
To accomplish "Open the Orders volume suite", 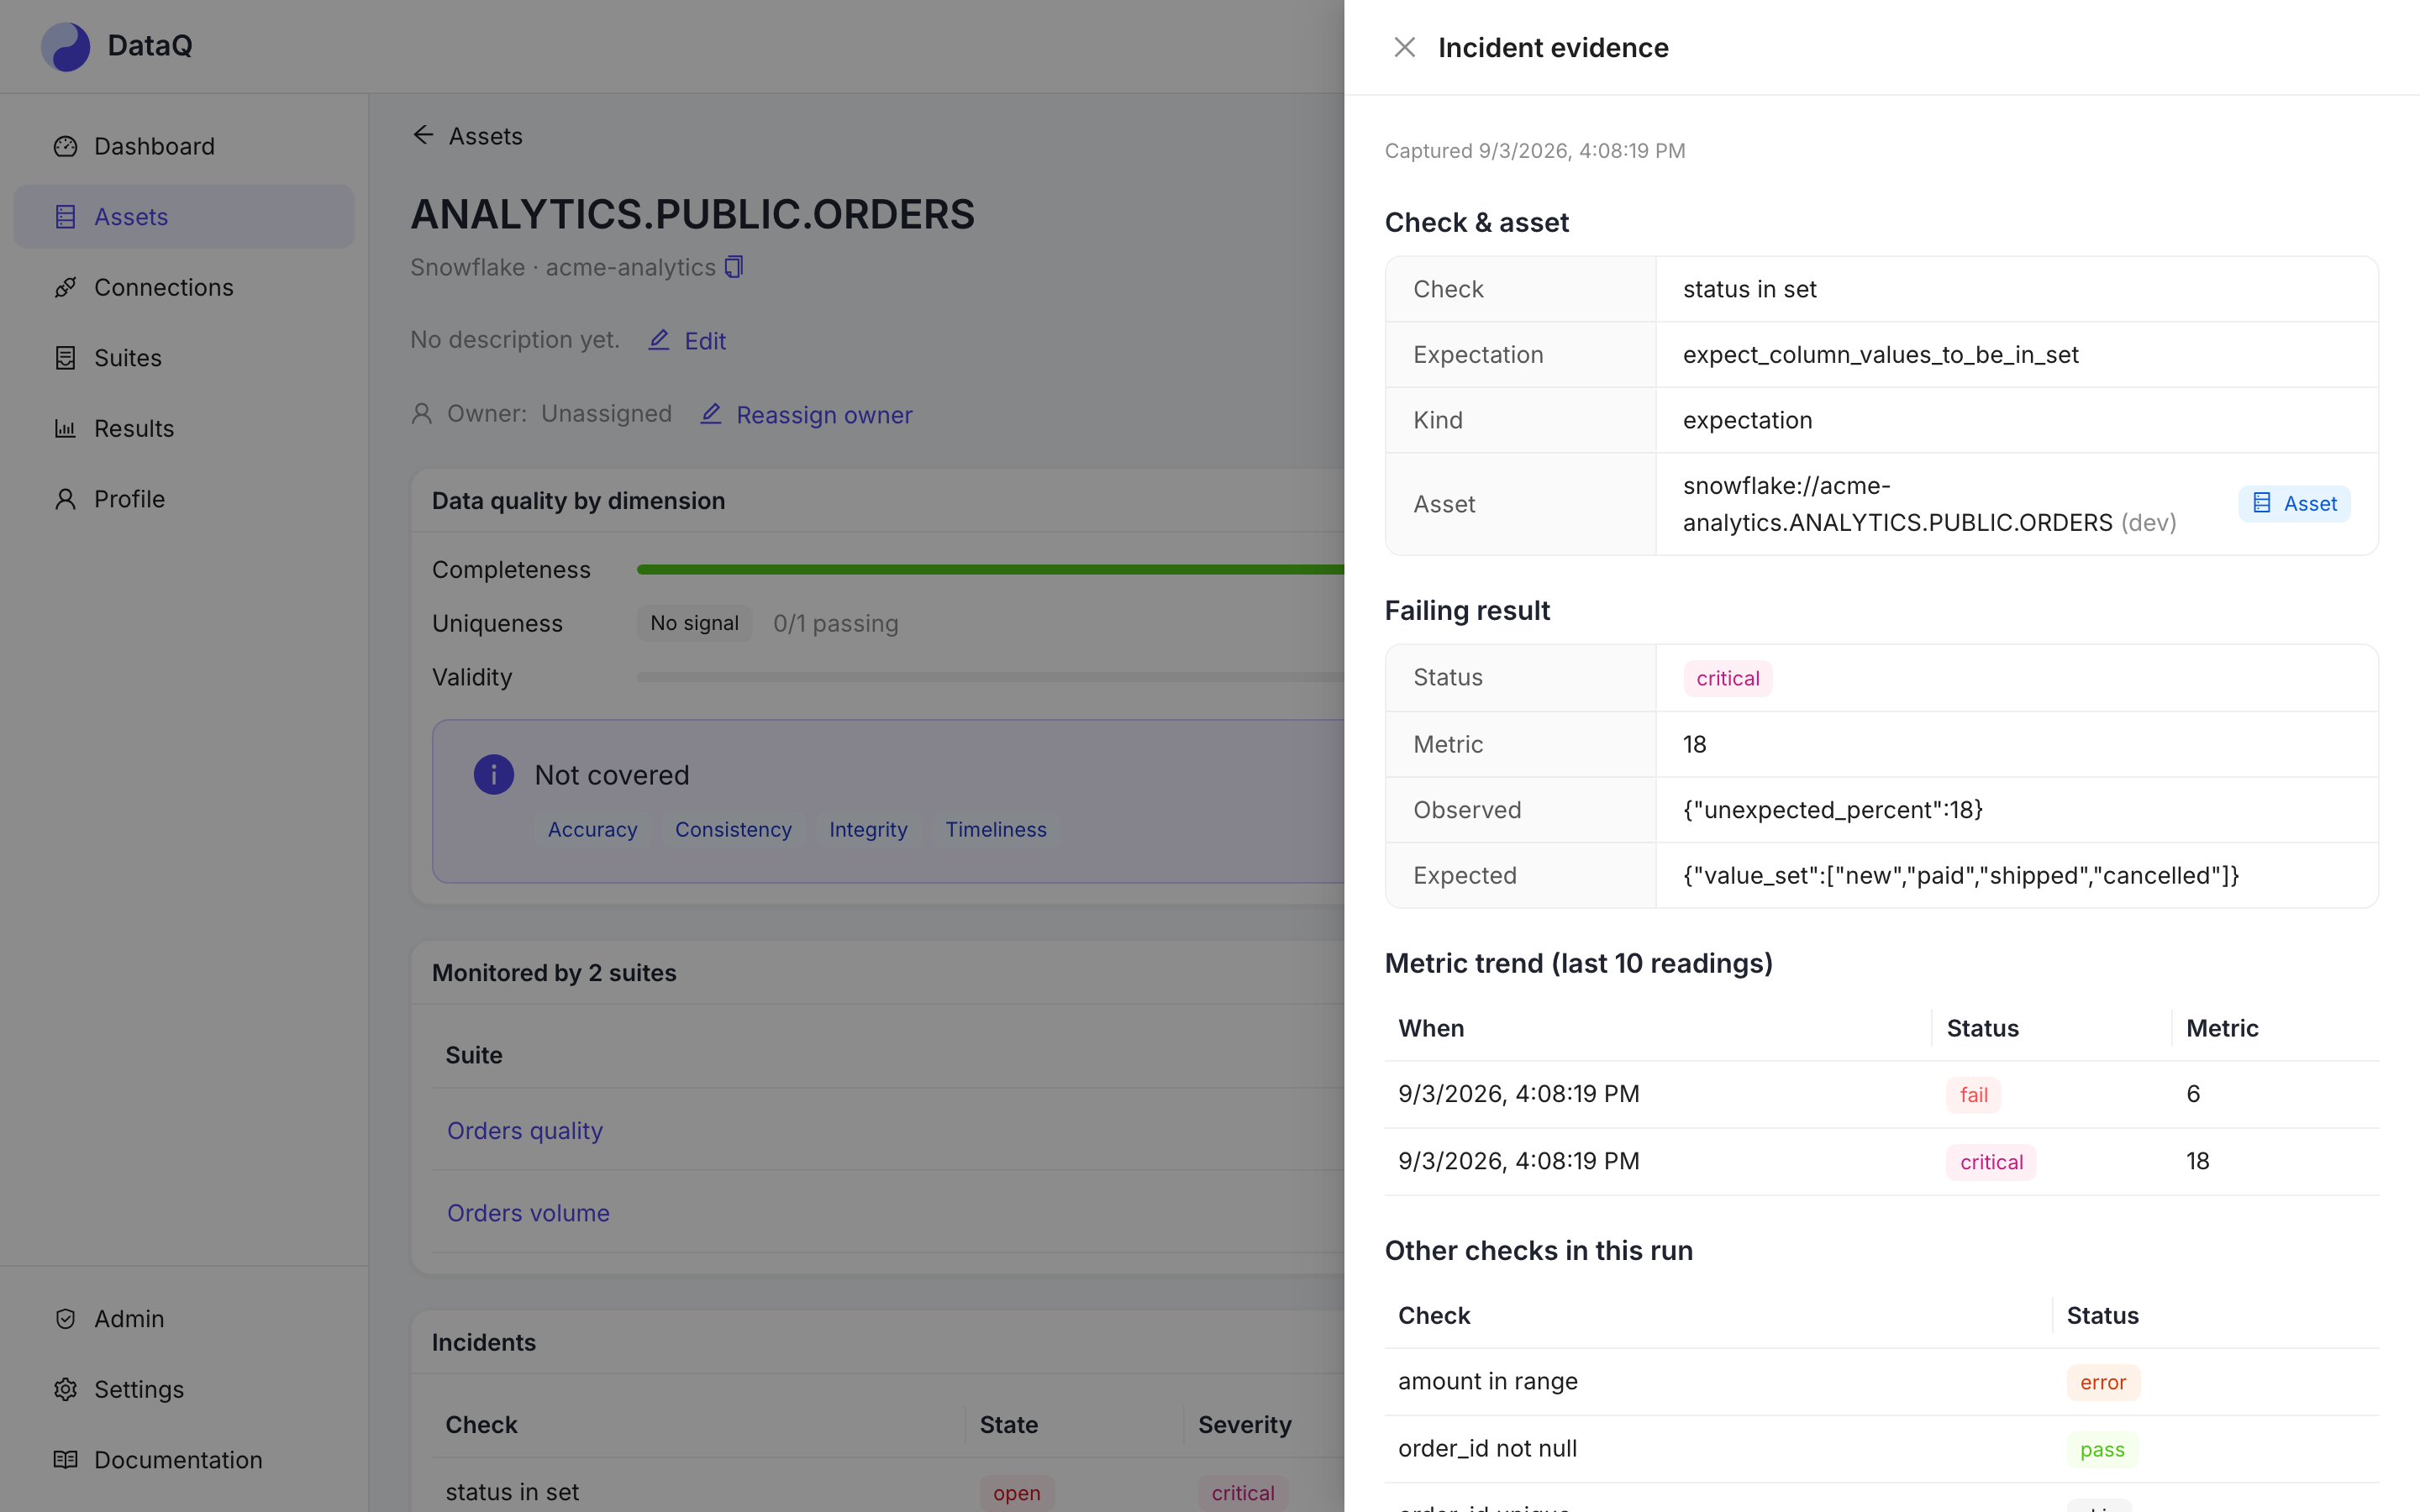I will click(528, 1213).
